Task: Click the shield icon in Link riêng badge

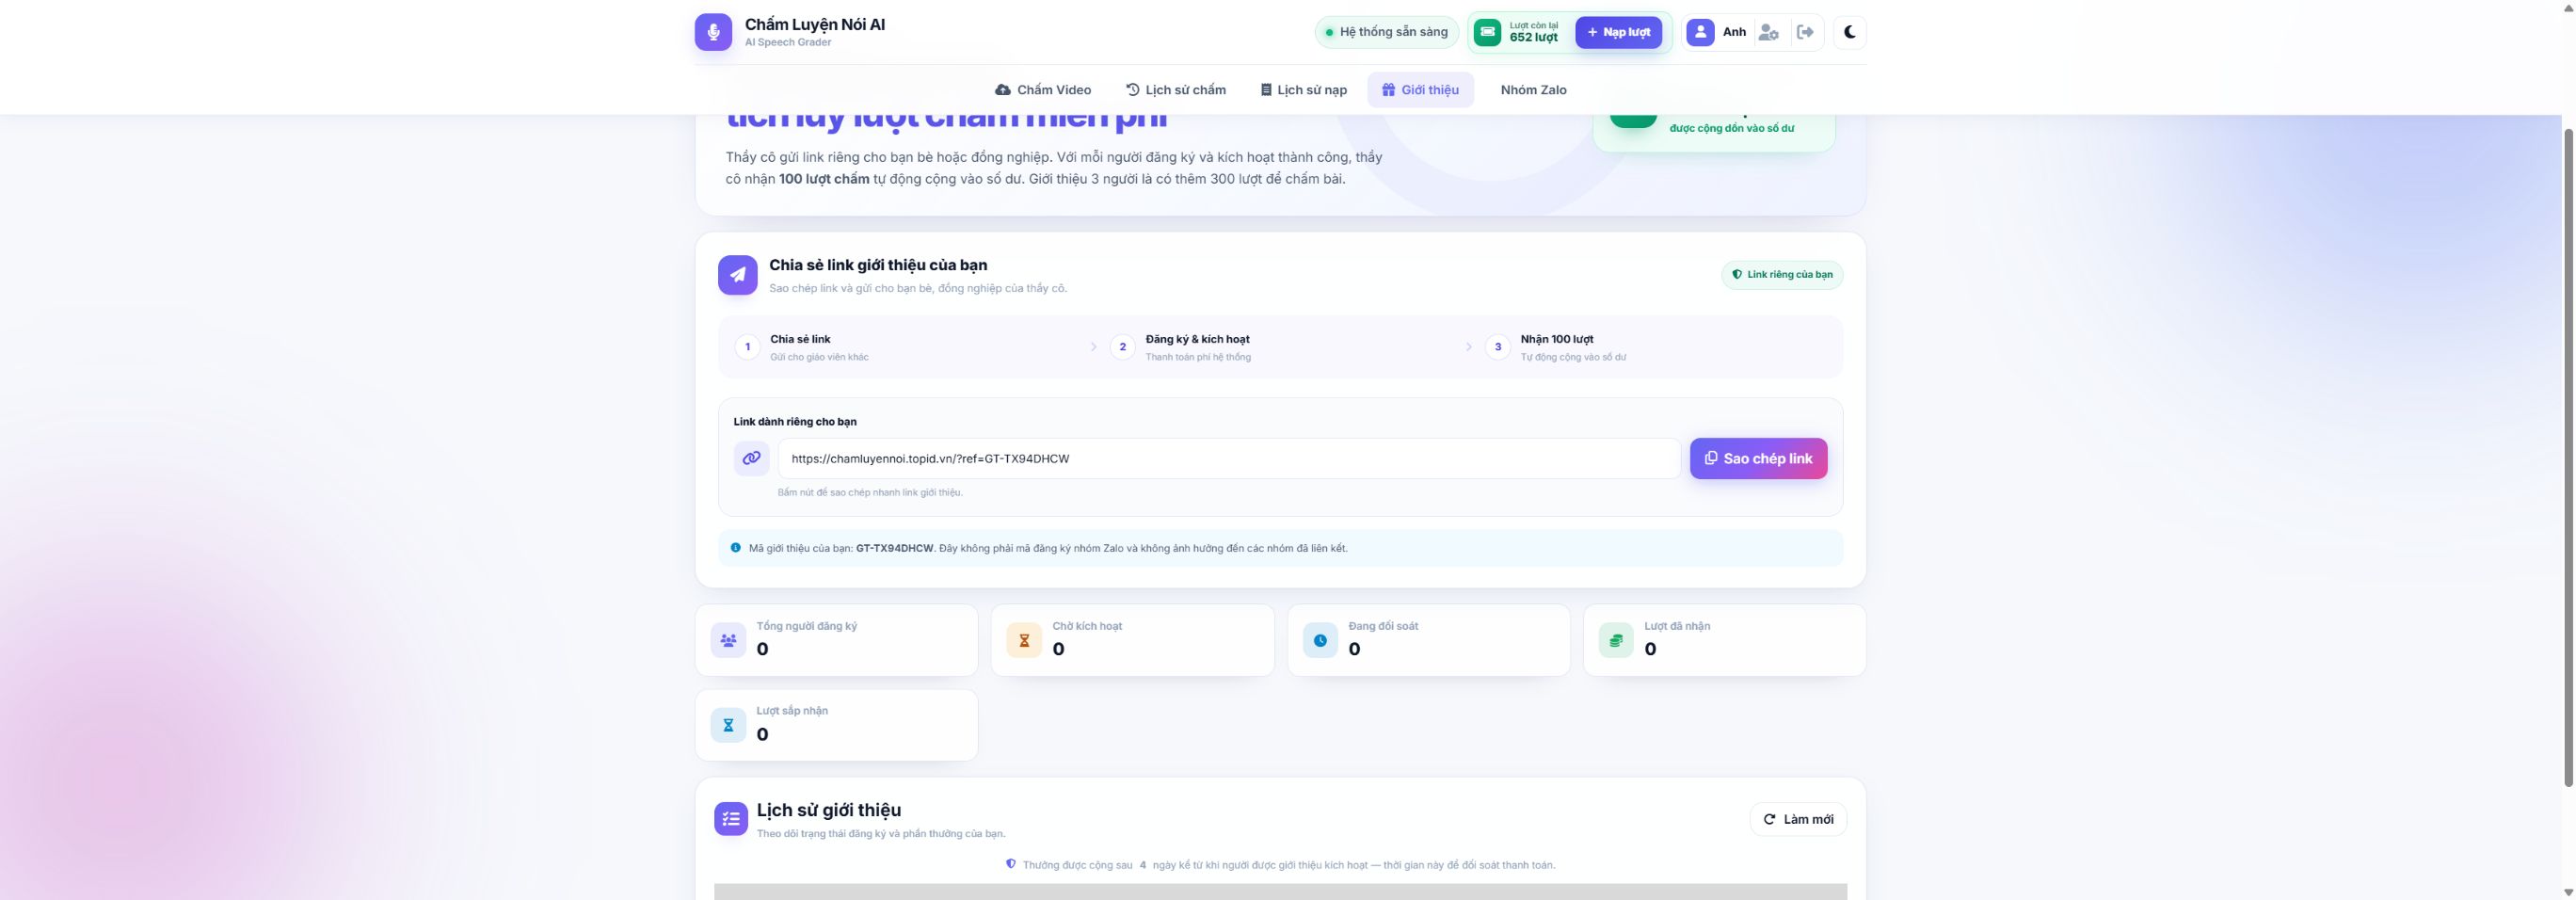Action: [1737, 274]
